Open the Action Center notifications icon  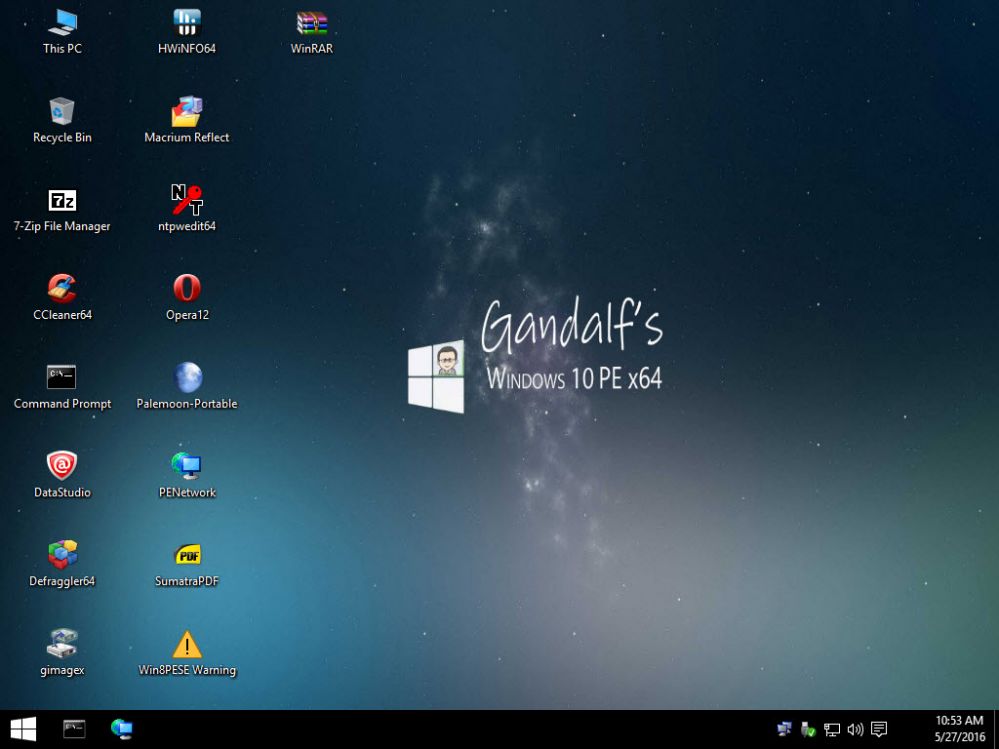click(x=879, y=729)
